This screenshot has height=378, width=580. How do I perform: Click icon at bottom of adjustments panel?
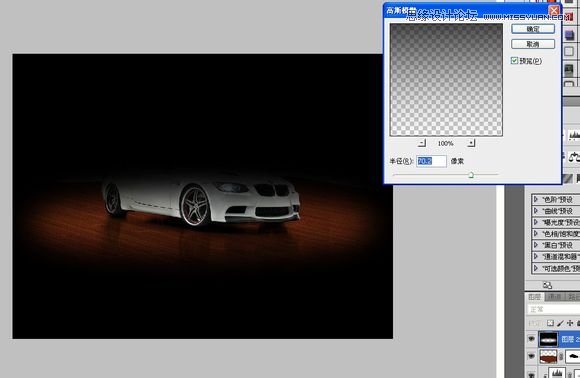point(547,285)
